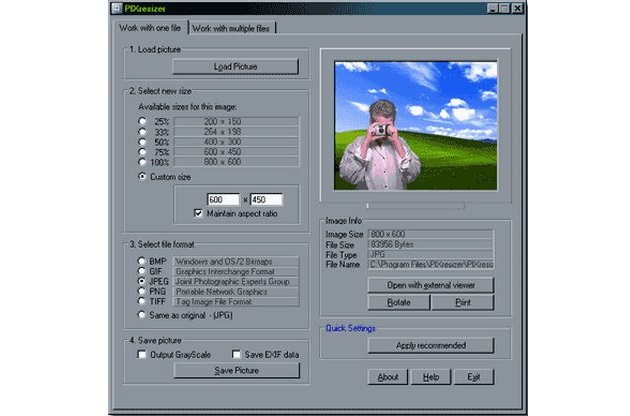Click the Rotate button
The image size is (630, 416).
click(x=399, y=303)
